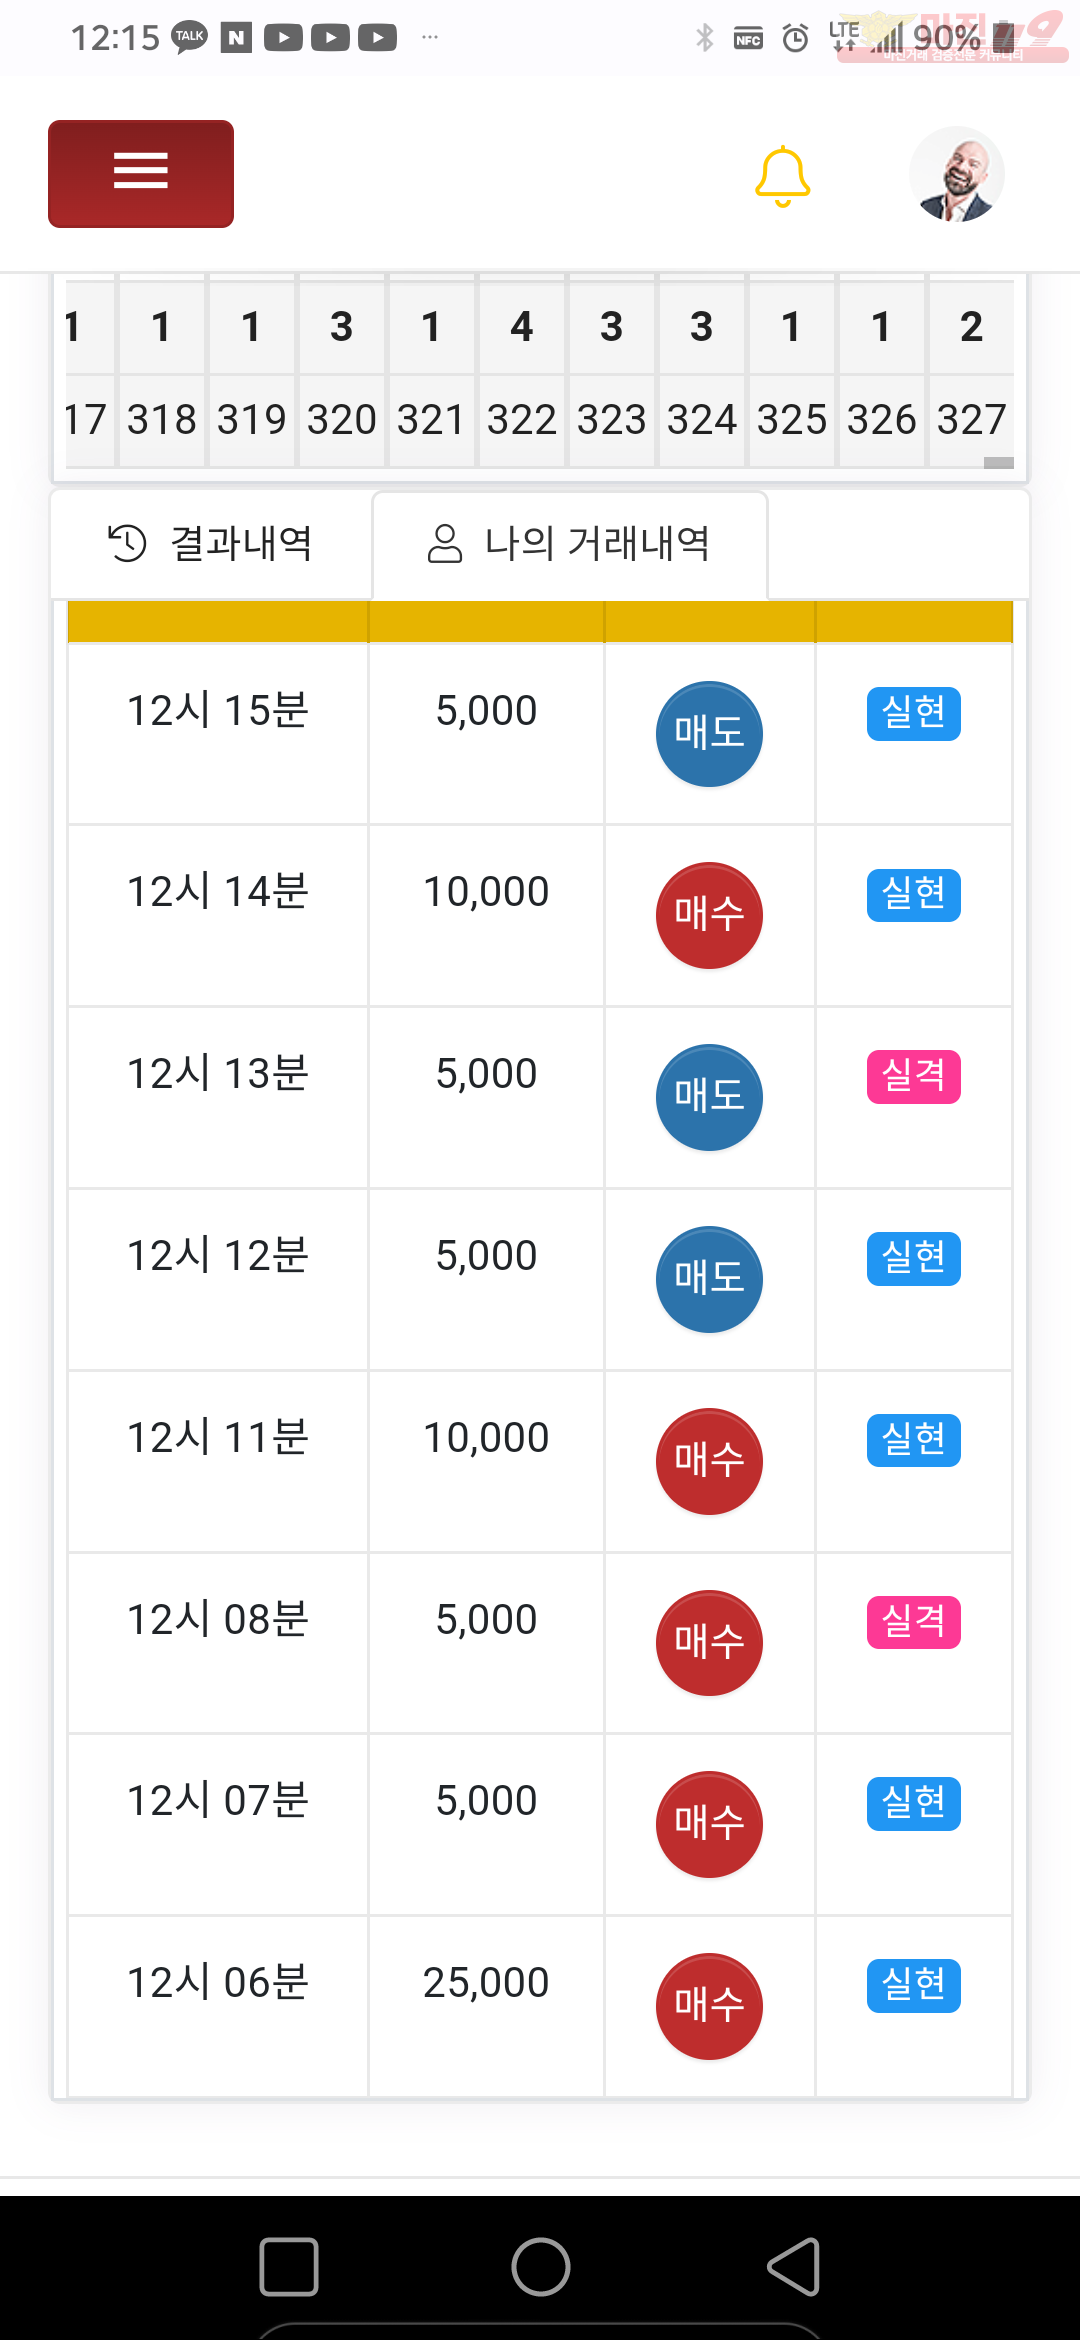Tap the 실현 label for 12시 07분
1080x2340 pixels.
tap(914, 1803)
